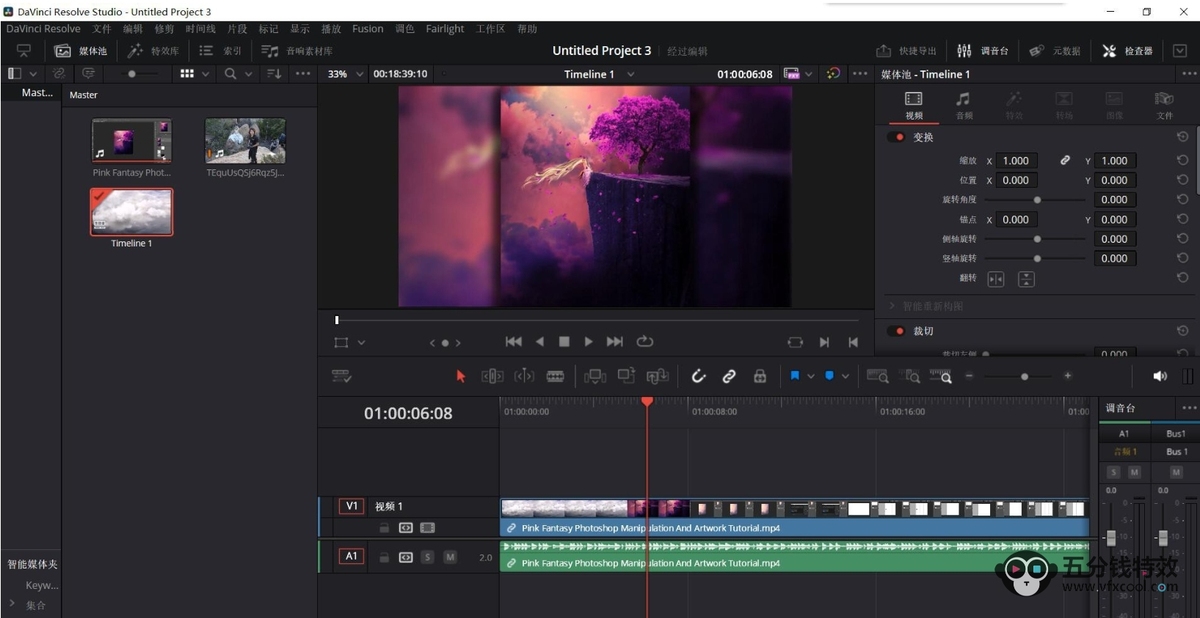Open the 时间线 (Timeline) menu
1200x618 pixels.
coord(200,29)
